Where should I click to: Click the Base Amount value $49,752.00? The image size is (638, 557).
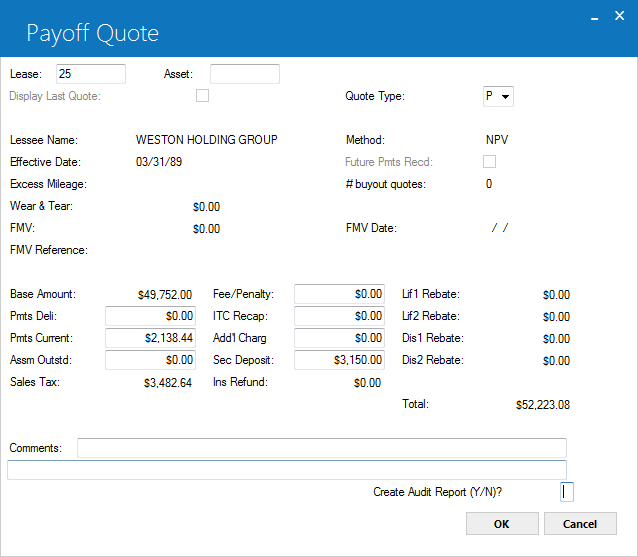coord(165,295)
